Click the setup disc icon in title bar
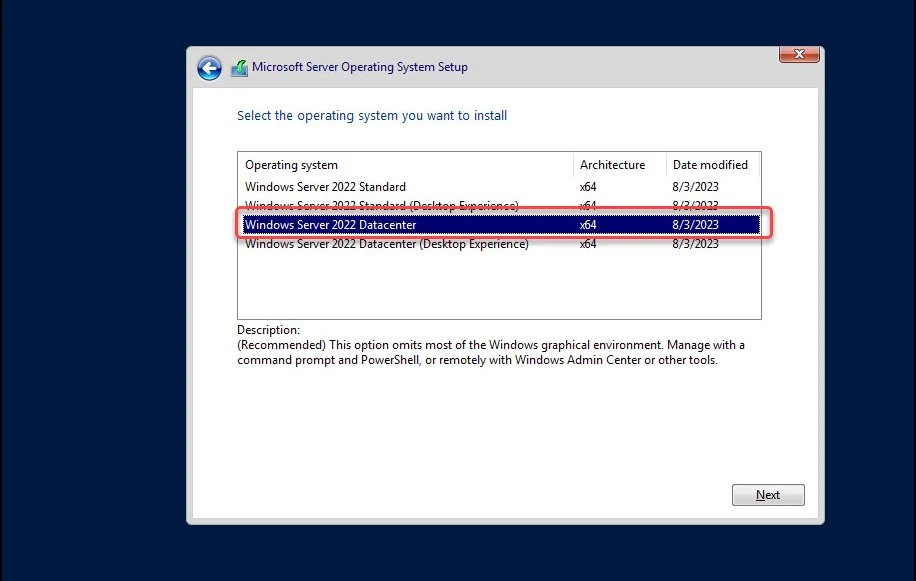Screen dimensions: 916x581 coord(239,68)
